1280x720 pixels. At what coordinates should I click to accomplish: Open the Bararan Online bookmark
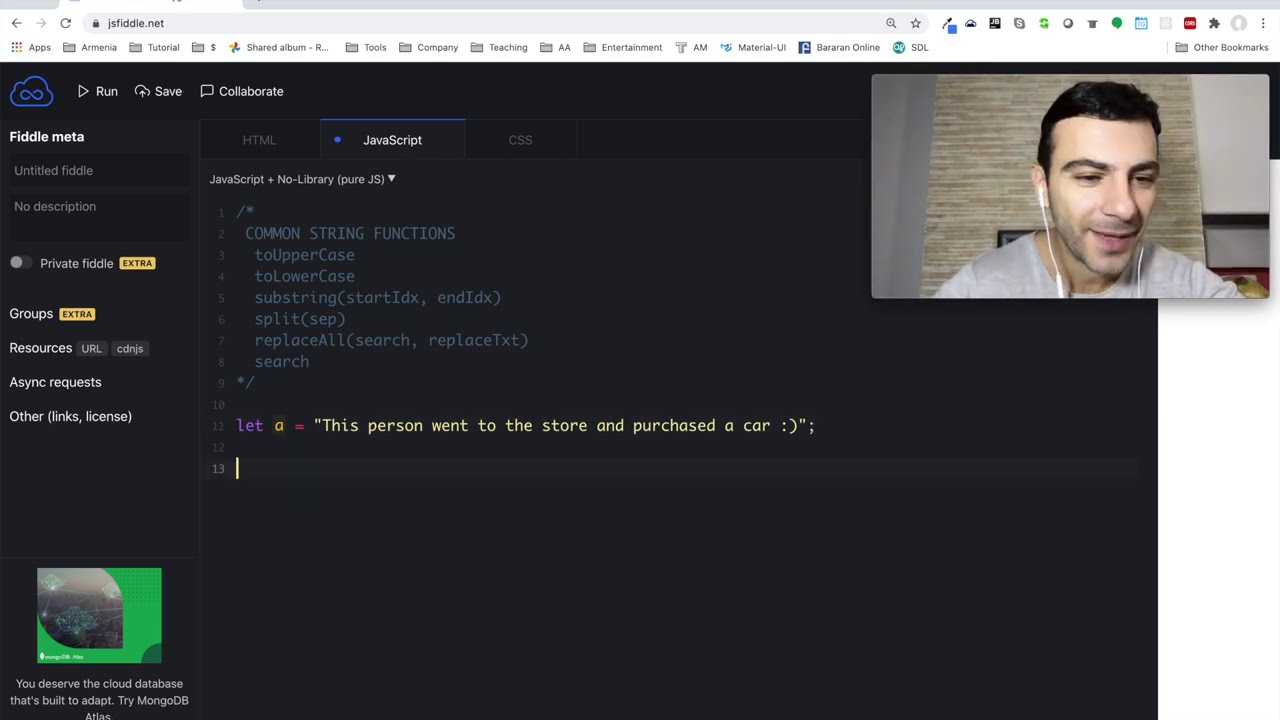(x=839, y=47)
